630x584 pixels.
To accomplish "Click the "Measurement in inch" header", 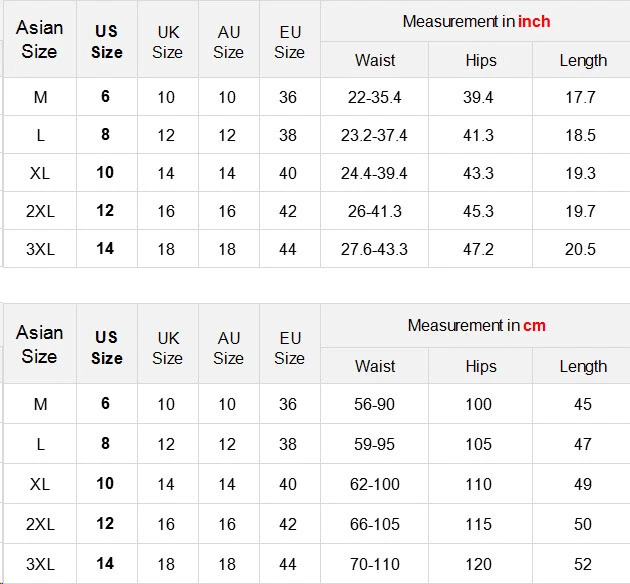I will click(x=476, y=21).
